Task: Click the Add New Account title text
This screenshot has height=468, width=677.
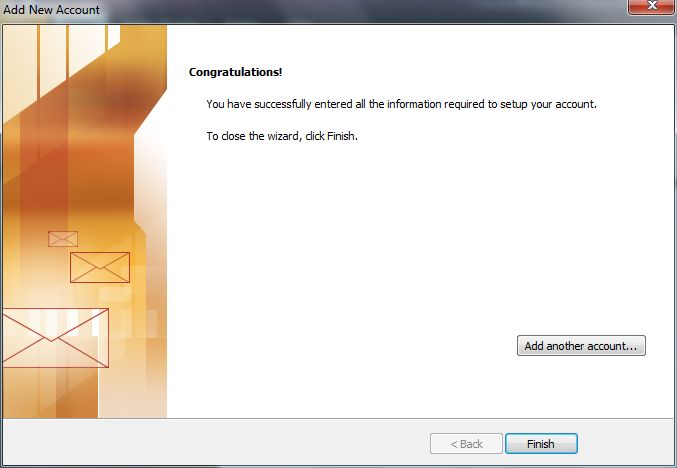Action: point(51,9)
